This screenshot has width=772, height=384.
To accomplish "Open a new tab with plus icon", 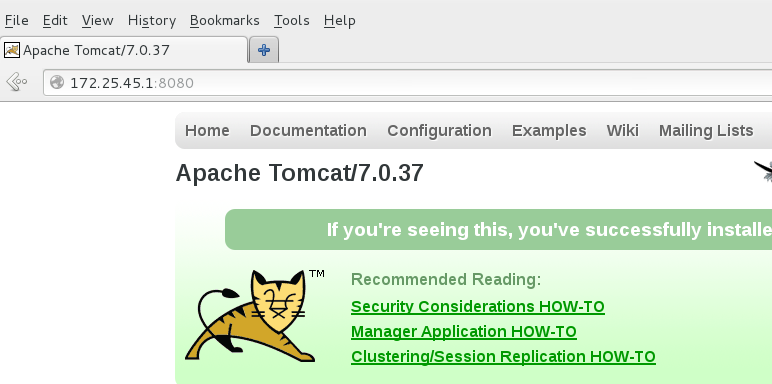I will click(x=264, y=50).
